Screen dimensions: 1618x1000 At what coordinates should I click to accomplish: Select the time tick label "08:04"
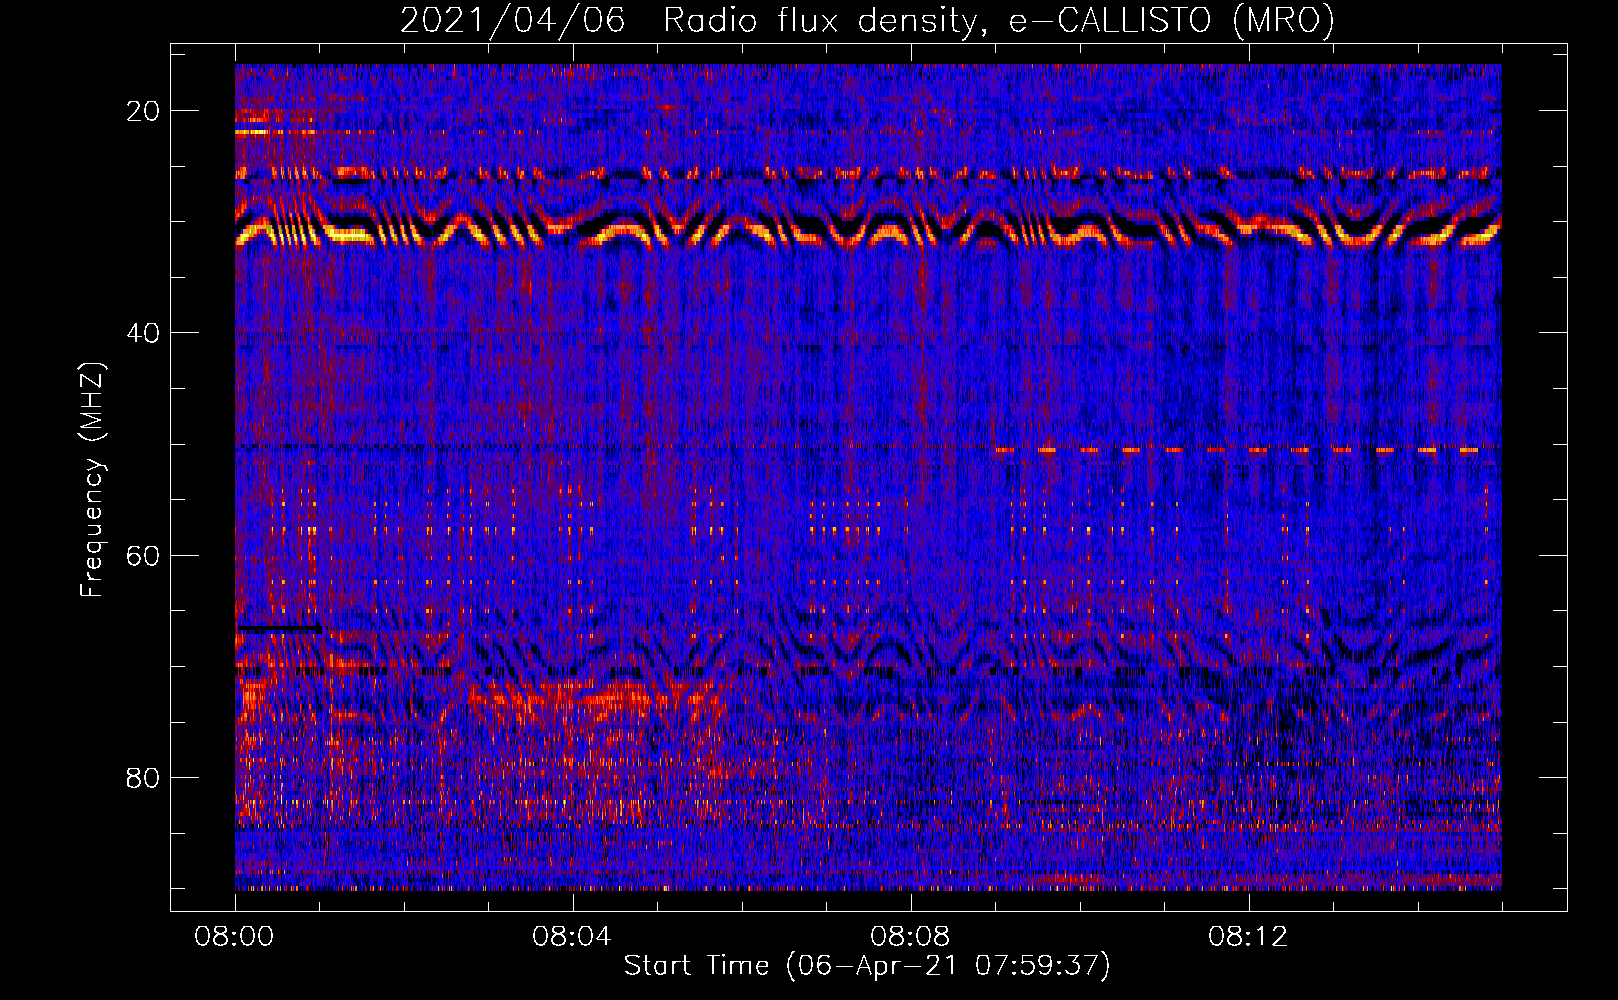pyautogui.click(x=572, y=937)
